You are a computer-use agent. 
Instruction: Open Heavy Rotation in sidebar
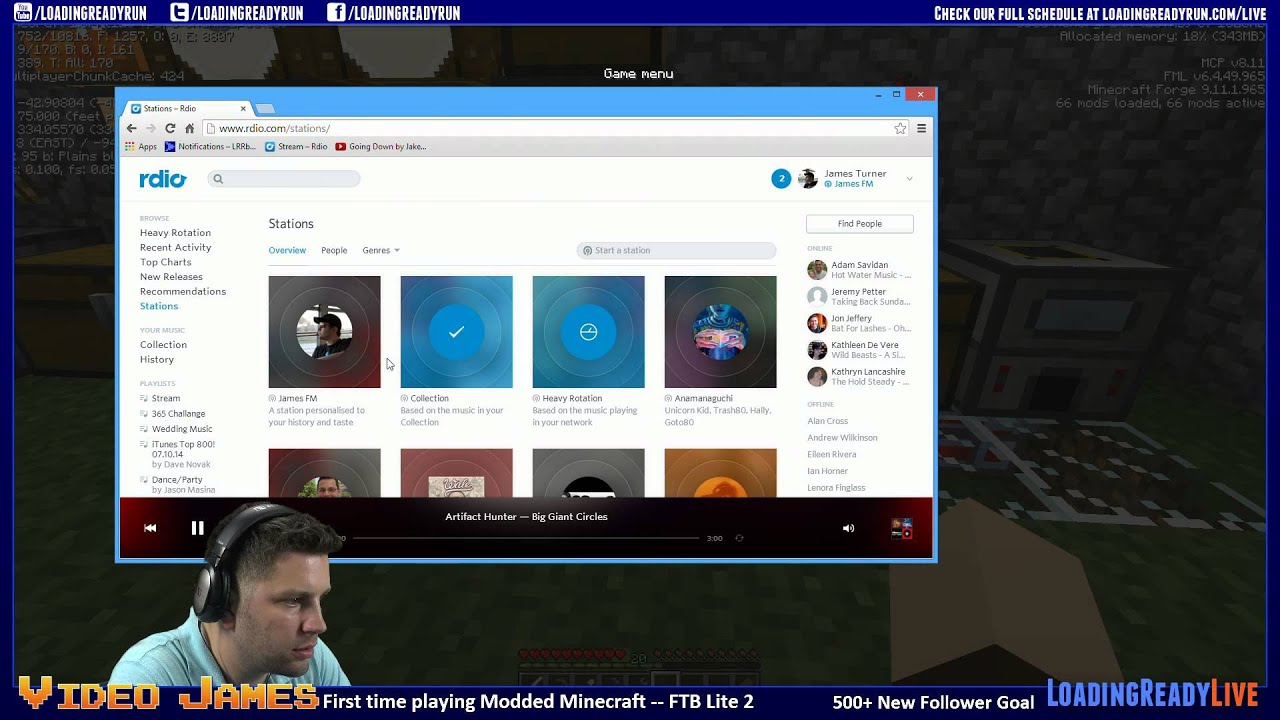pyautogui.click(x=175, y=233)
